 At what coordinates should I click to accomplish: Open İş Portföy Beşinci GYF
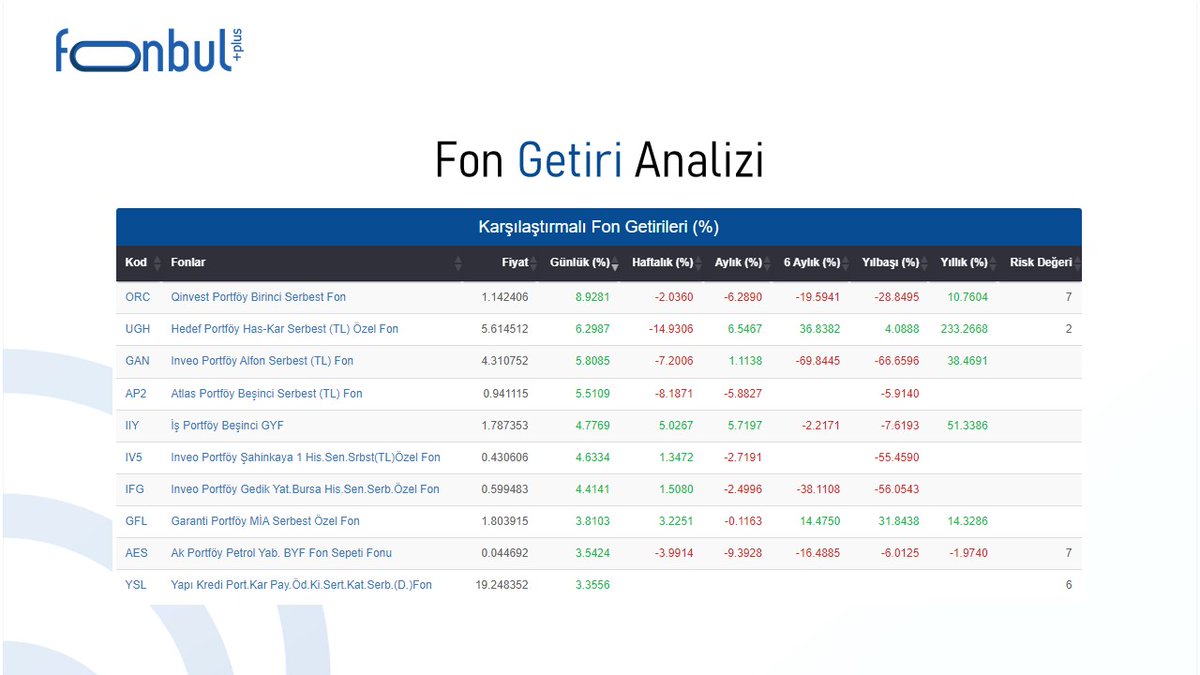[227, 425]
